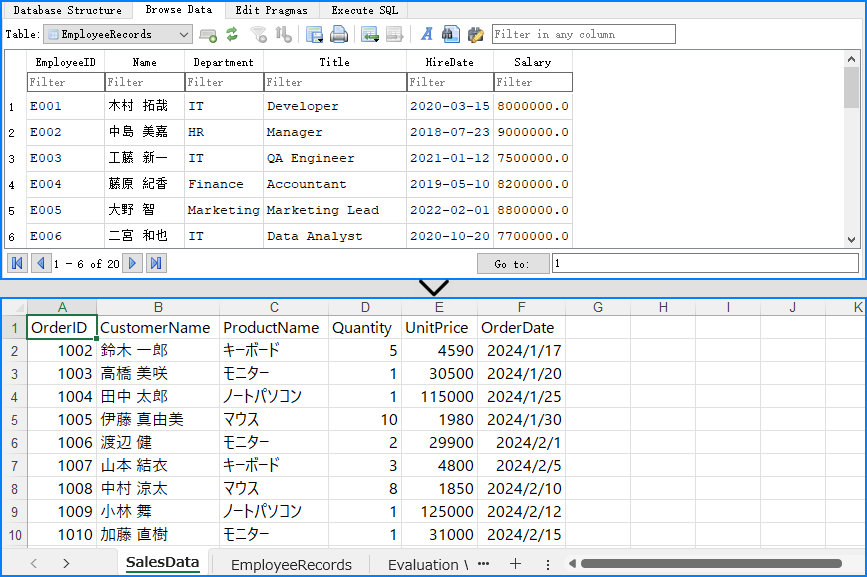Viewport: 867px width, 577px height.
Task: Switch to the Execute SQL tab
Action: (364, 10)
